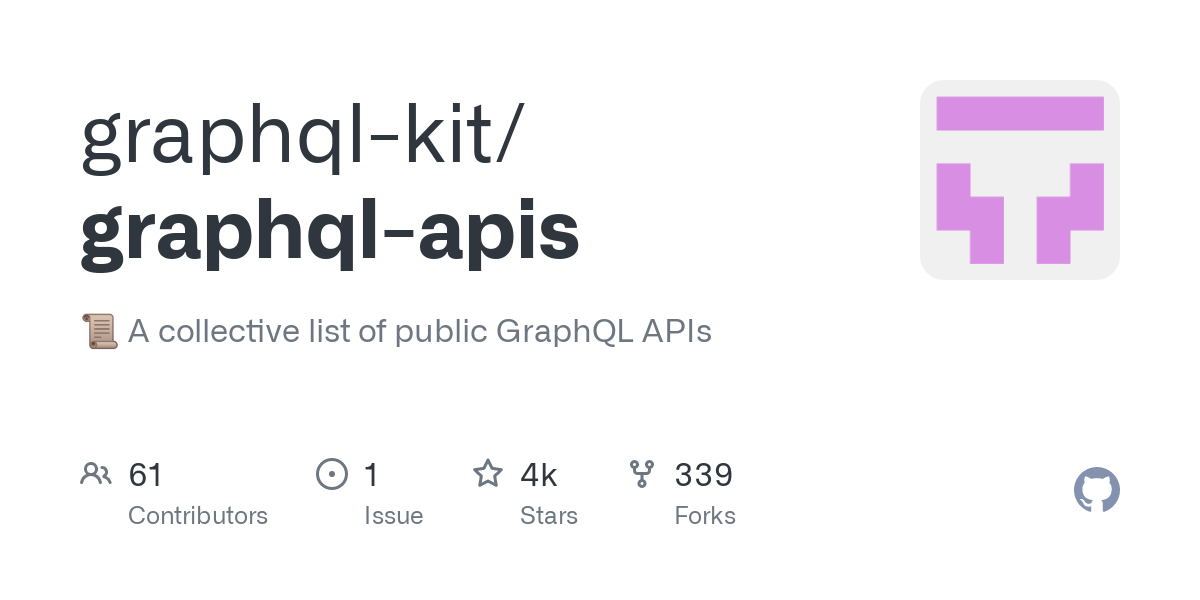Click the fork icon
Viewport: 1200px width, 600px height.
point(642,474)
